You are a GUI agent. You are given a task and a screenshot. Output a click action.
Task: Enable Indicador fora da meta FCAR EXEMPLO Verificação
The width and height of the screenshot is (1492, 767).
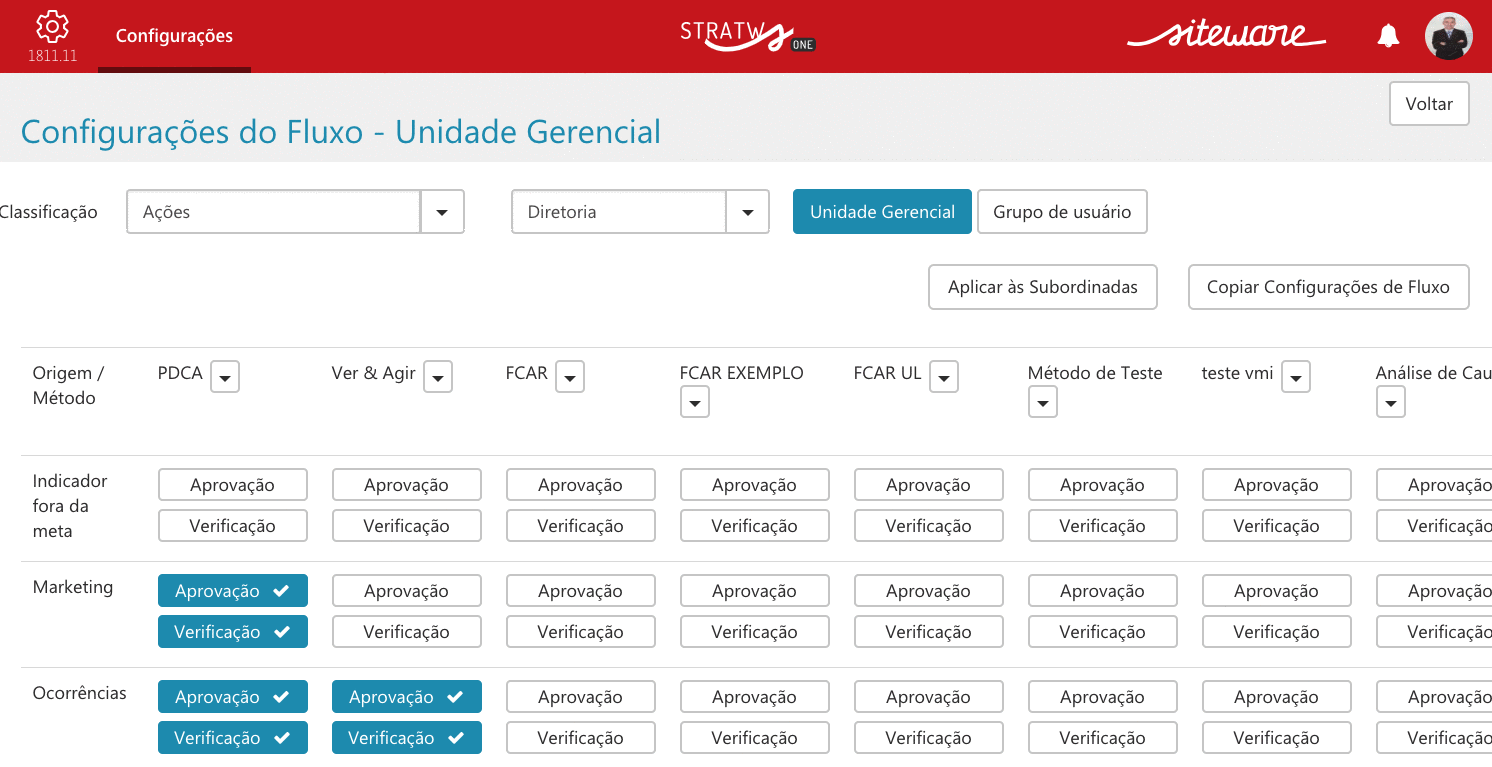pos(755,526)
